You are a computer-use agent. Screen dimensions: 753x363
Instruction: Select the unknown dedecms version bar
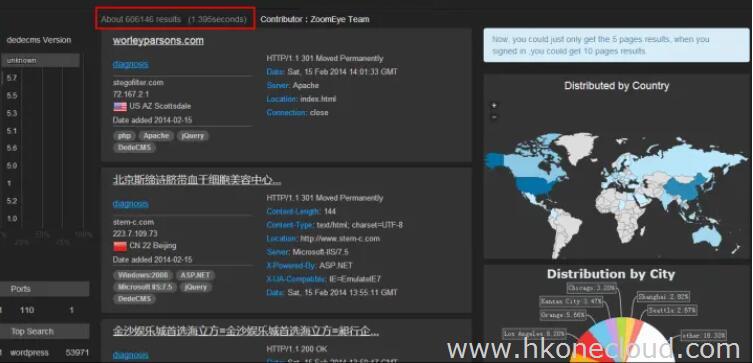click(x=41, y=60)
